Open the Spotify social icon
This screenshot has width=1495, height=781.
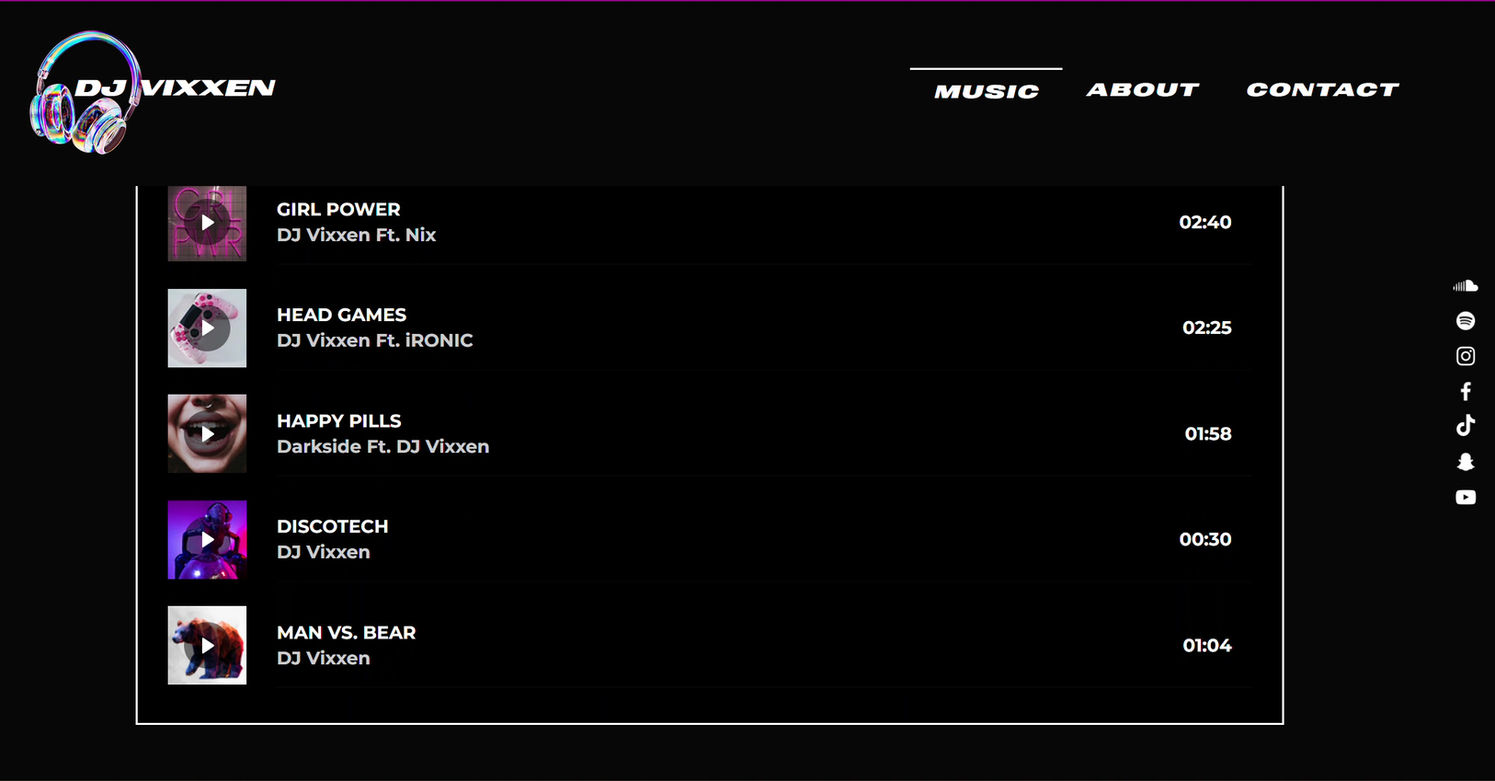click(x=1465, y=321)
